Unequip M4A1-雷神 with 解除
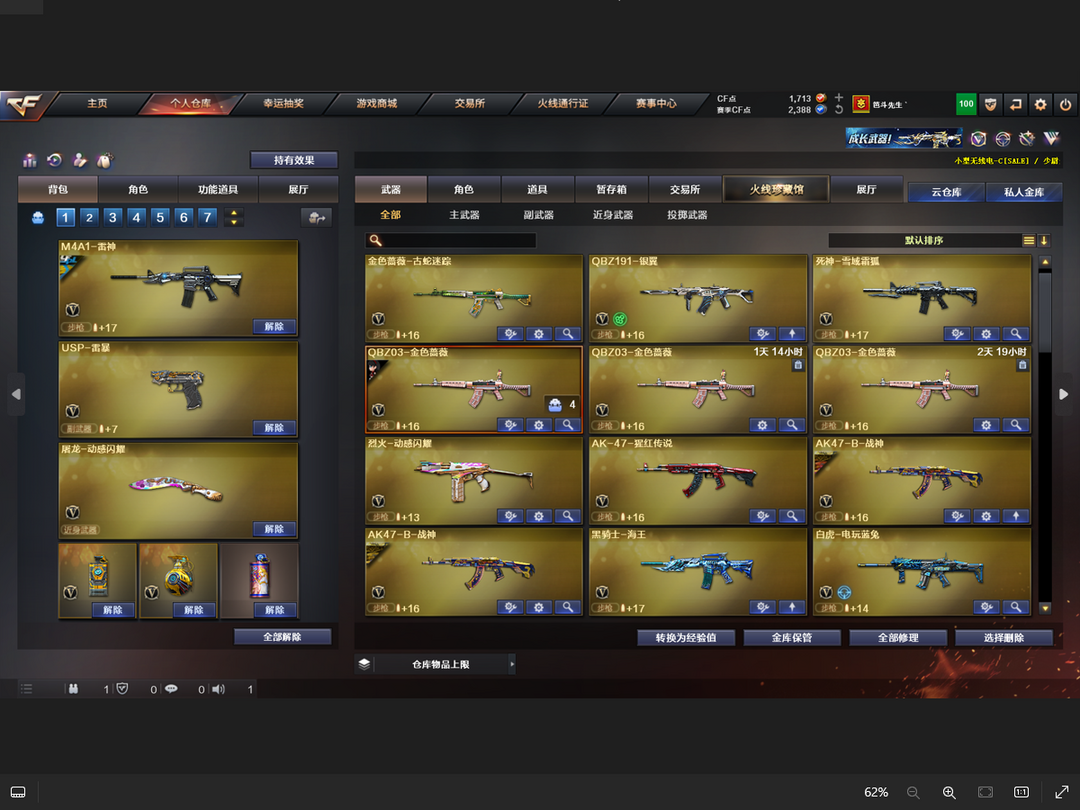The width and height of the screenshot is (1080, 810). coord(274,326)
